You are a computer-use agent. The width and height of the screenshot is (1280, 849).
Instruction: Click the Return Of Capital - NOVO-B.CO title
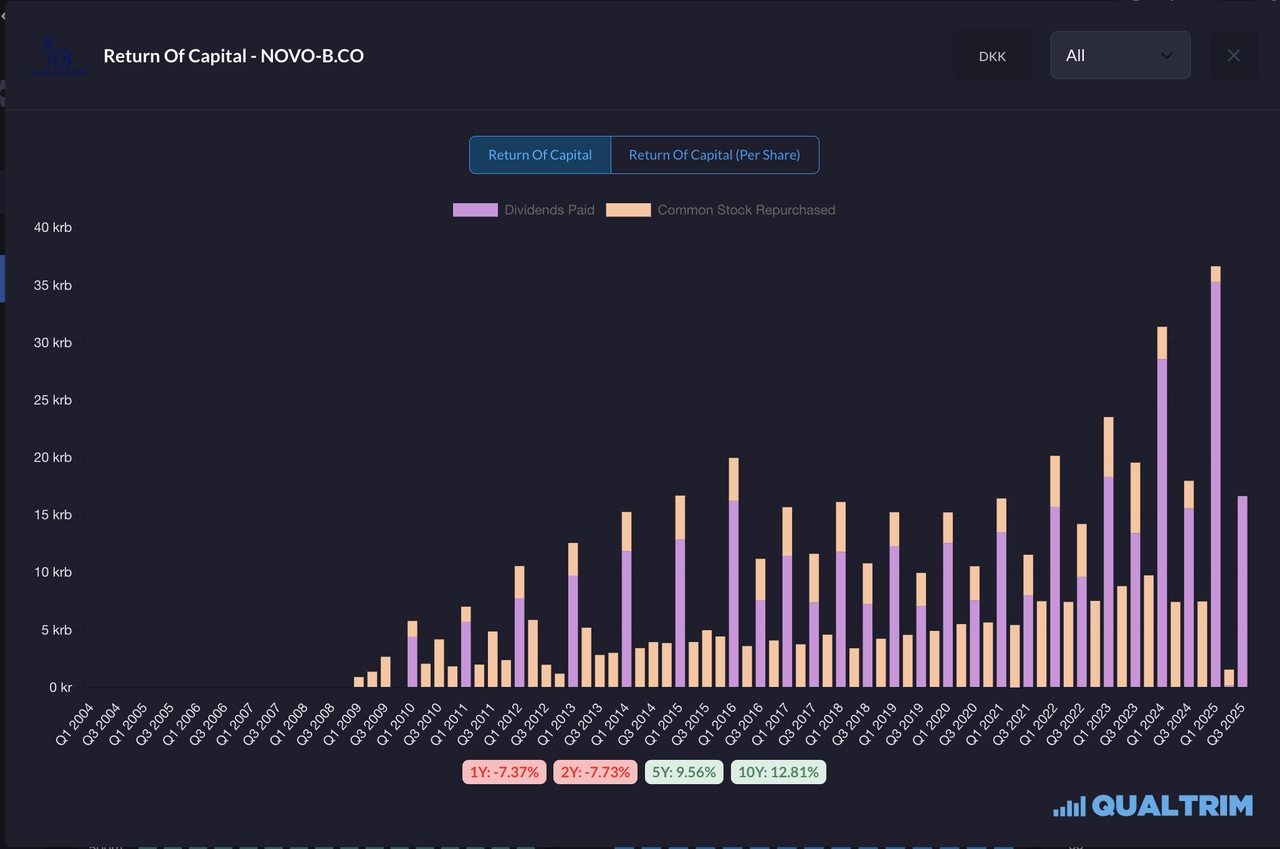(x=234, y=56)
